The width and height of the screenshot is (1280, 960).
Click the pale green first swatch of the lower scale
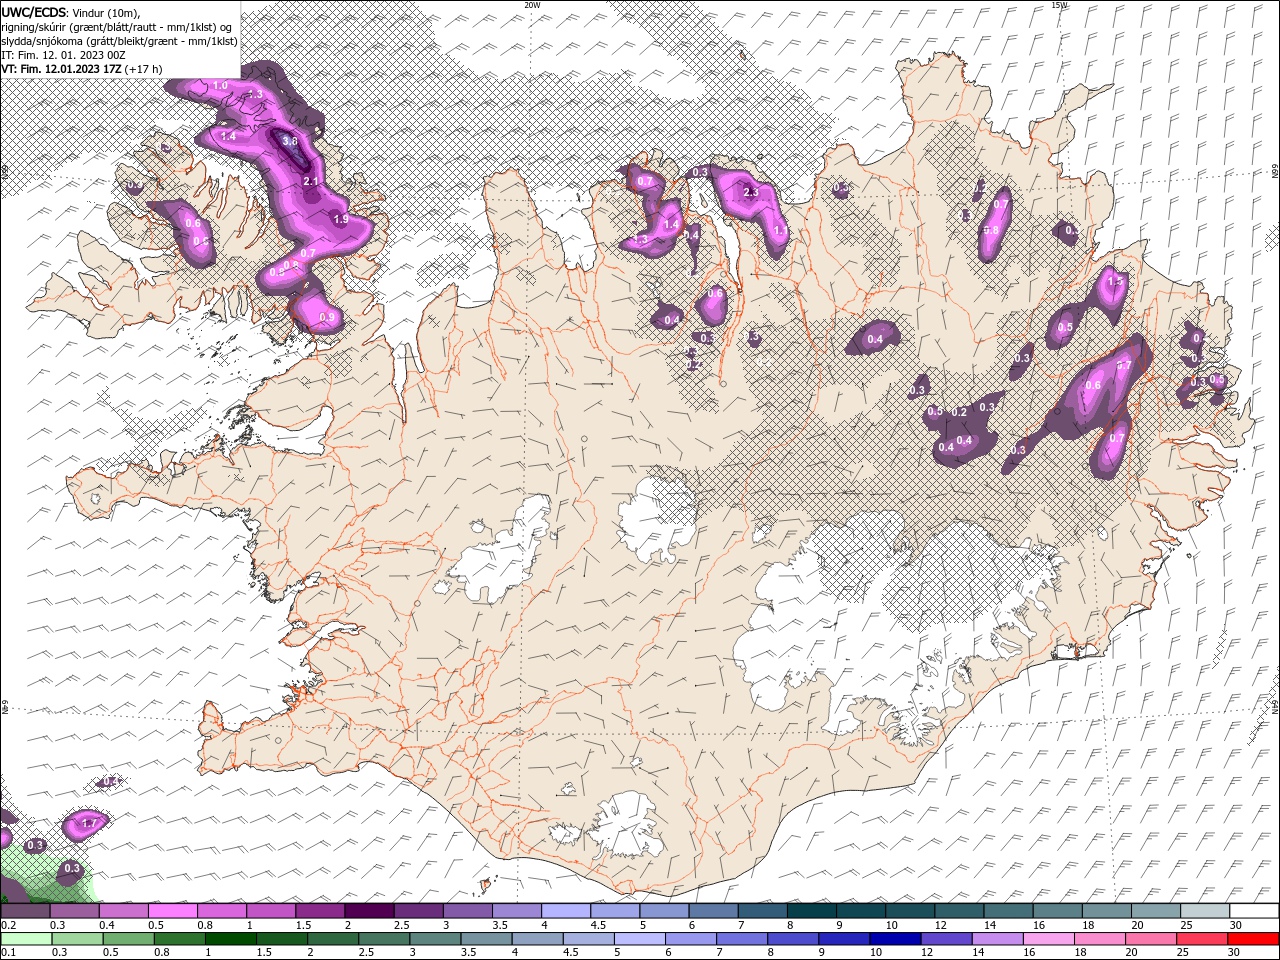tap(25, 939)
